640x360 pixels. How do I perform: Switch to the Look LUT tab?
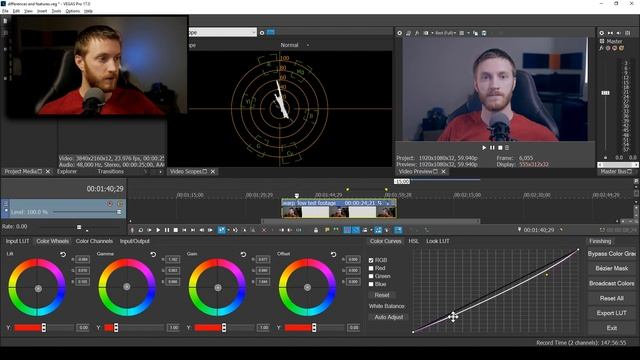(438, 241)
